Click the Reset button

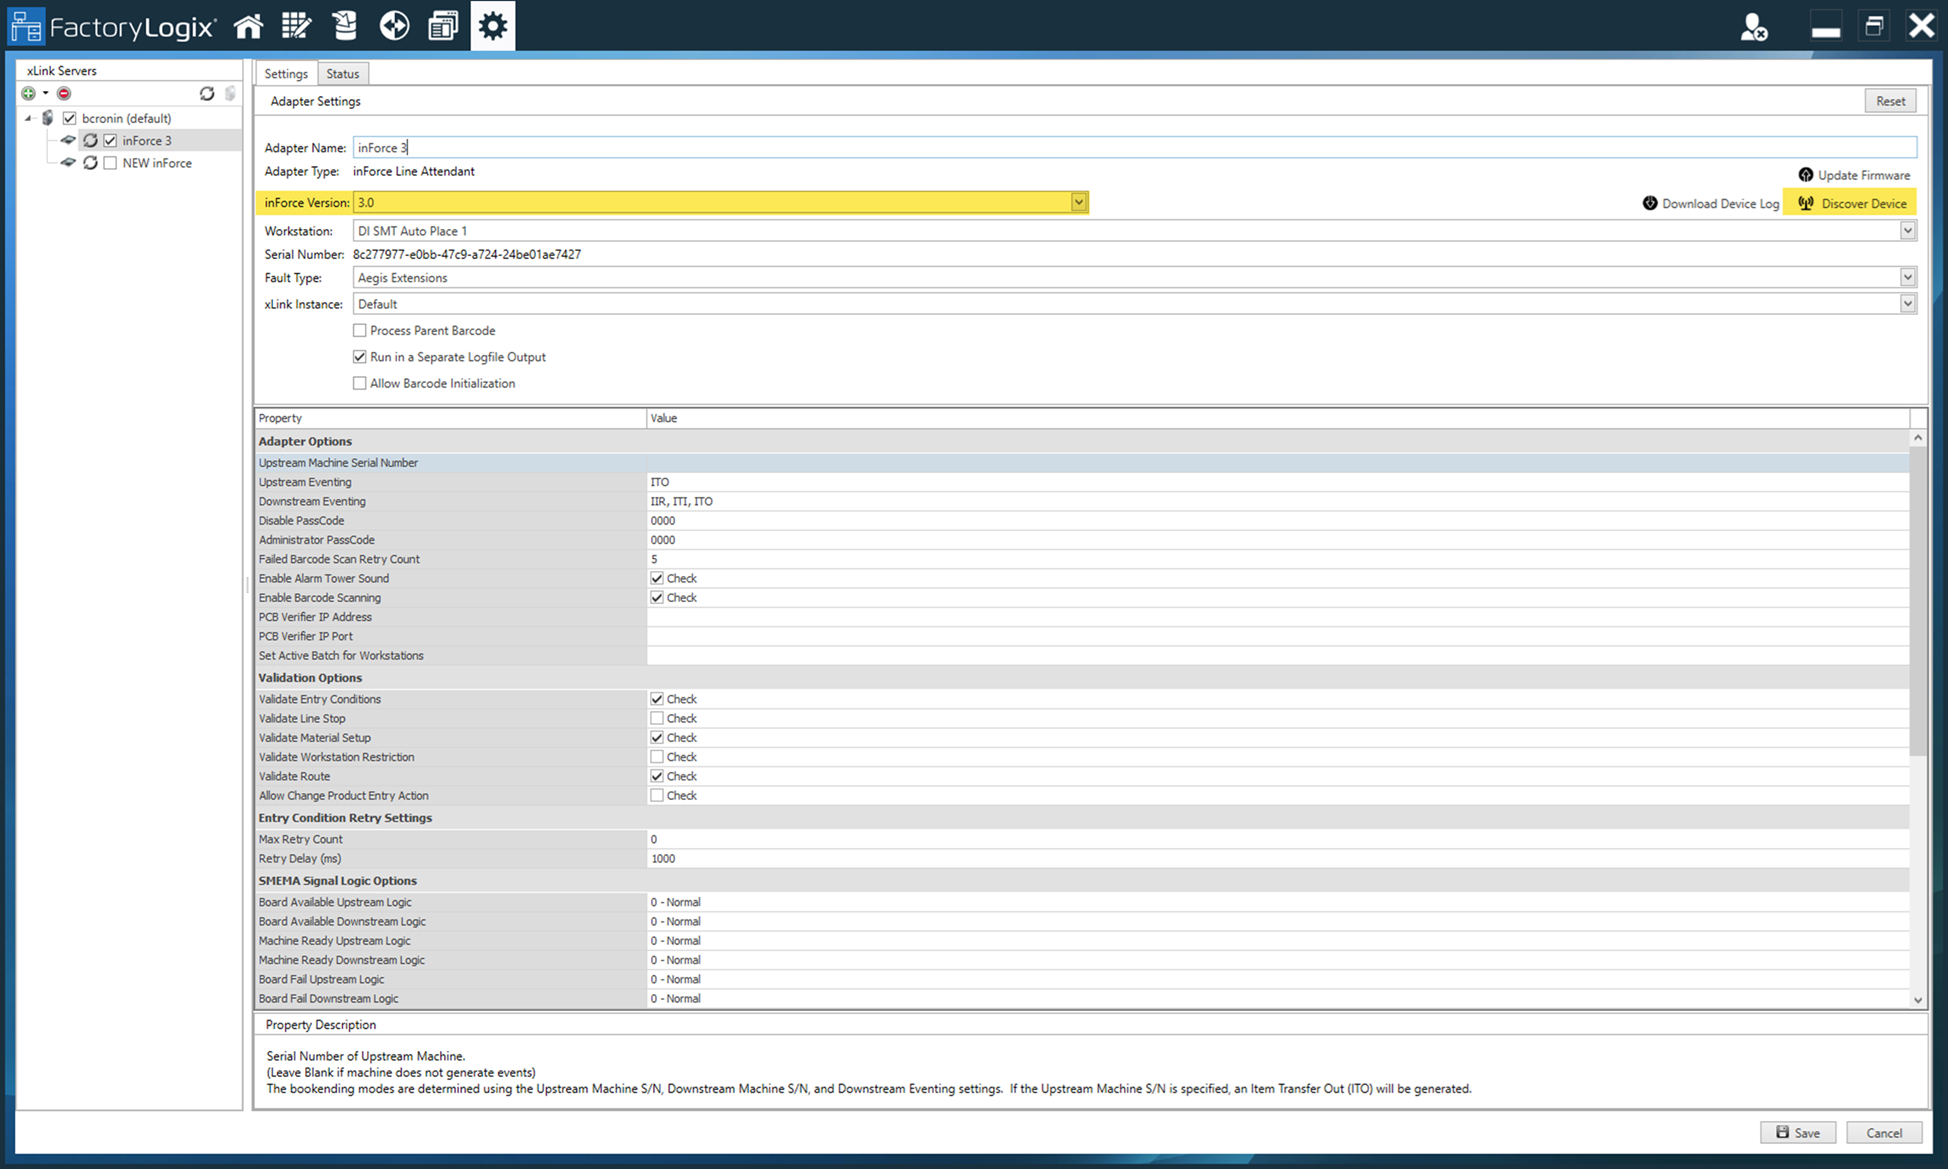tap(1890, 101)
